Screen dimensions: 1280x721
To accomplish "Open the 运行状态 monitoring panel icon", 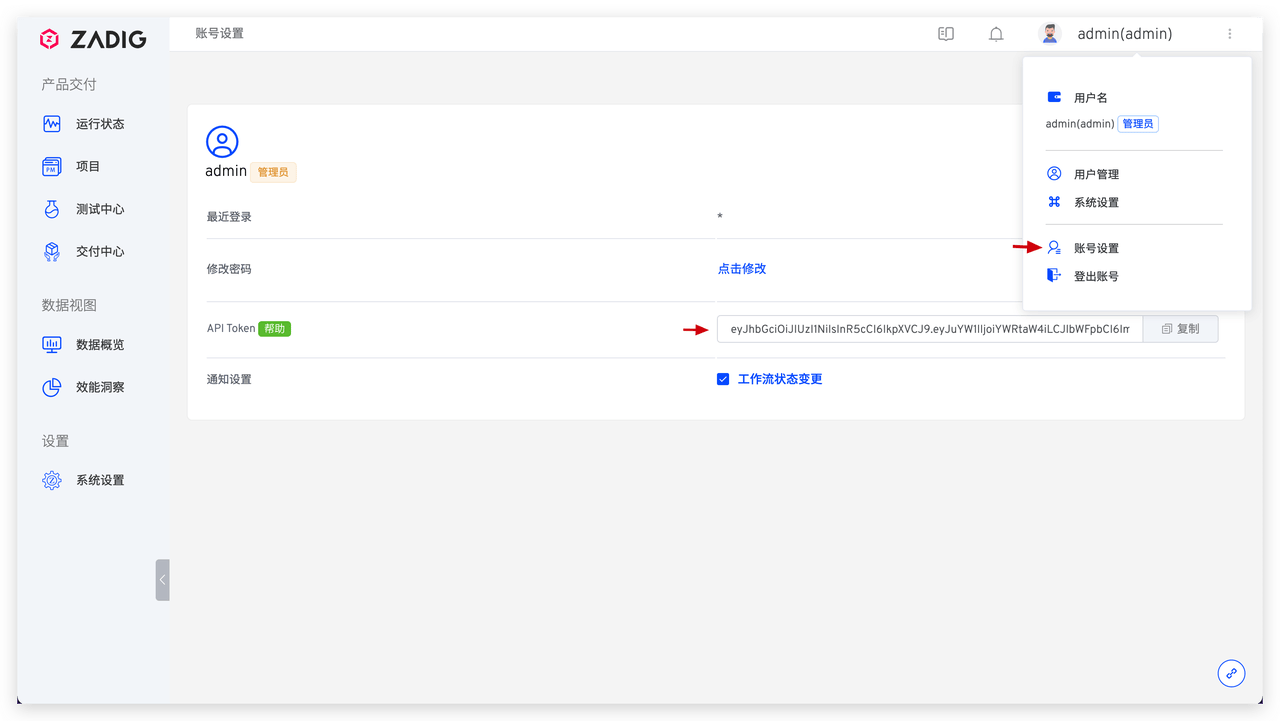I will coord(51,123).
